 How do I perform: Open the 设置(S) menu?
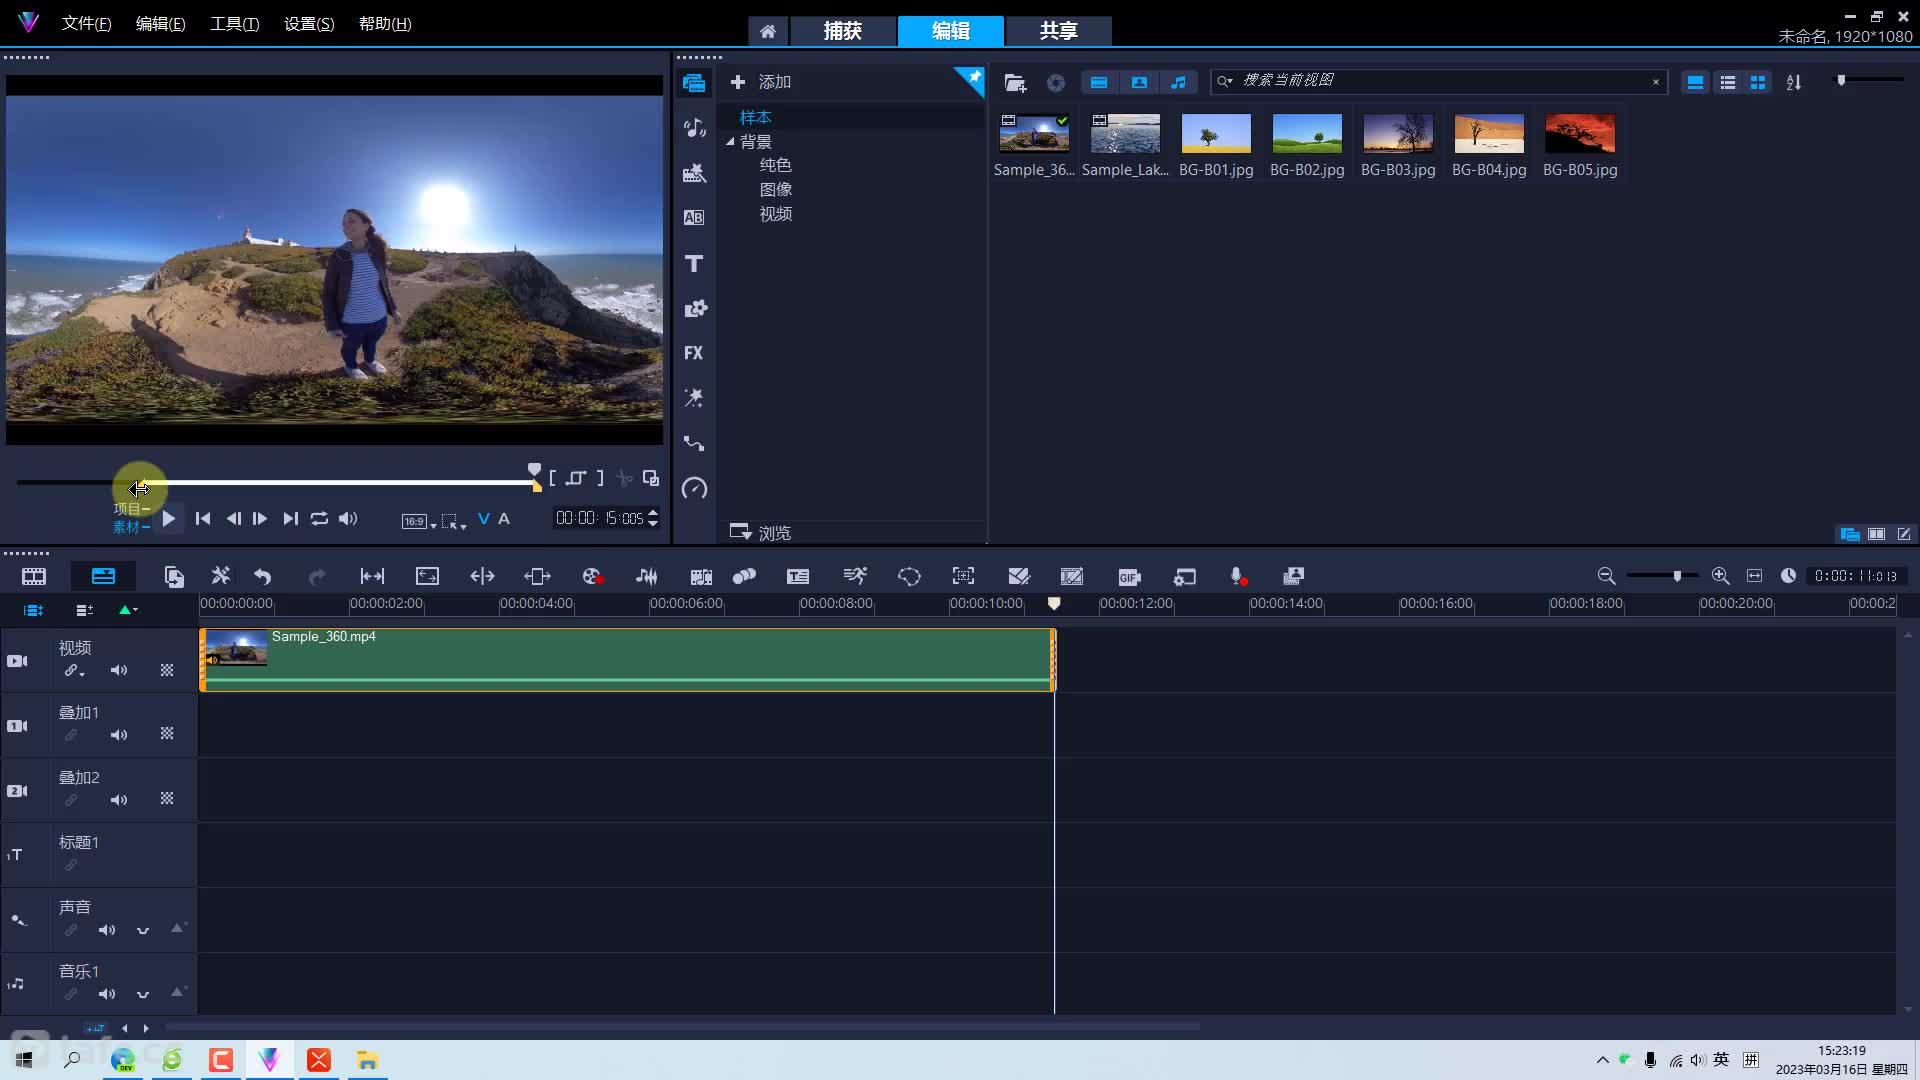(x=309, y=24)
